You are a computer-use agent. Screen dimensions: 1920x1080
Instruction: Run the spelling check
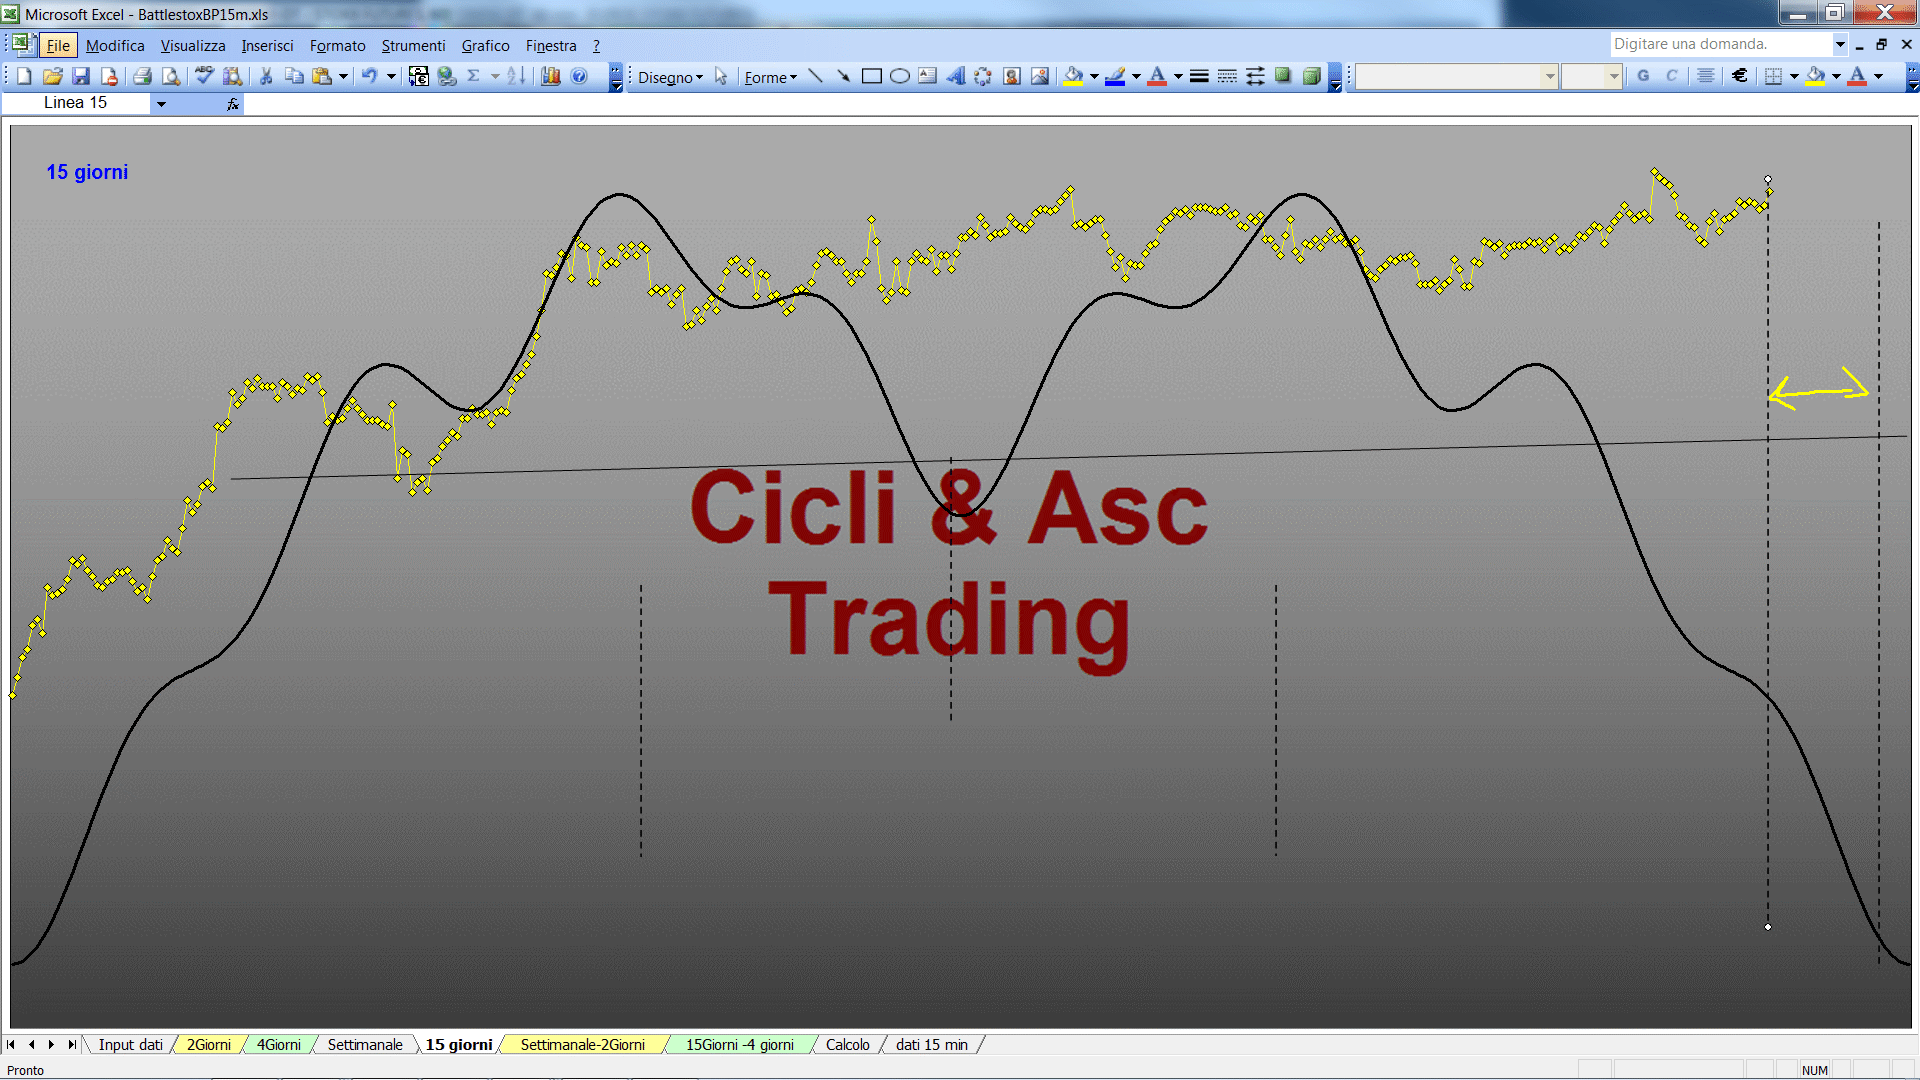pyautogui.click(x=204, y=76)
